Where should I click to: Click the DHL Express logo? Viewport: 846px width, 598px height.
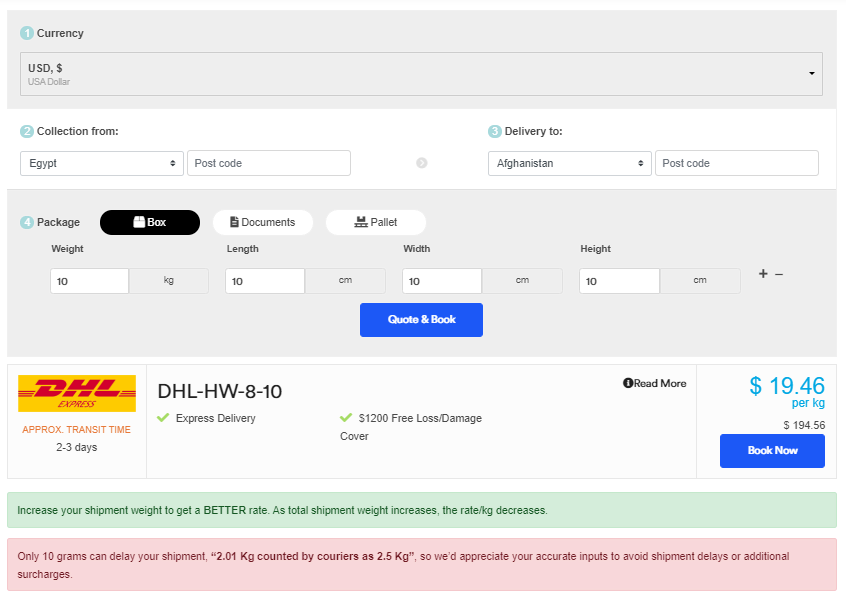[x=77, y=393]
